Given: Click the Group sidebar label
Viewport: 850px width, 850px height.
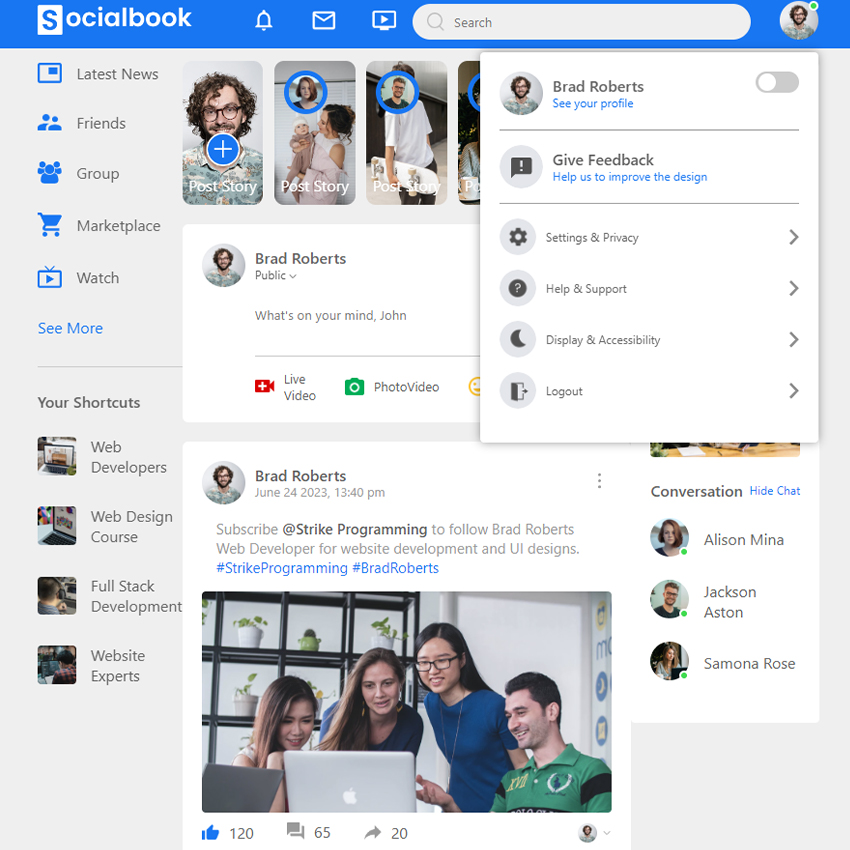Looking at the screenshot, I should pyautogui.click(x=98, y=173).
